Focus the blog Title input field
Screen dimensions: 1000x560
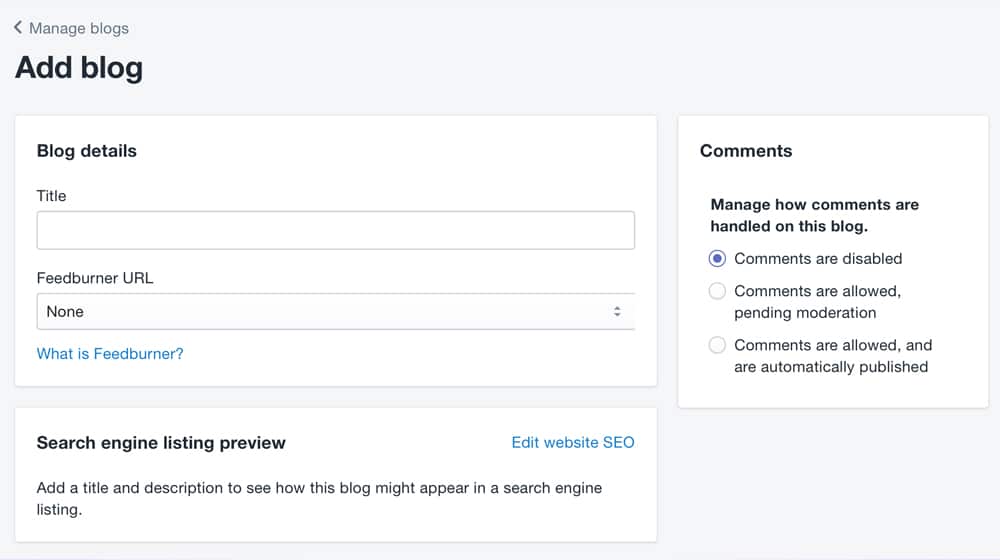click(x=335, y=230)
